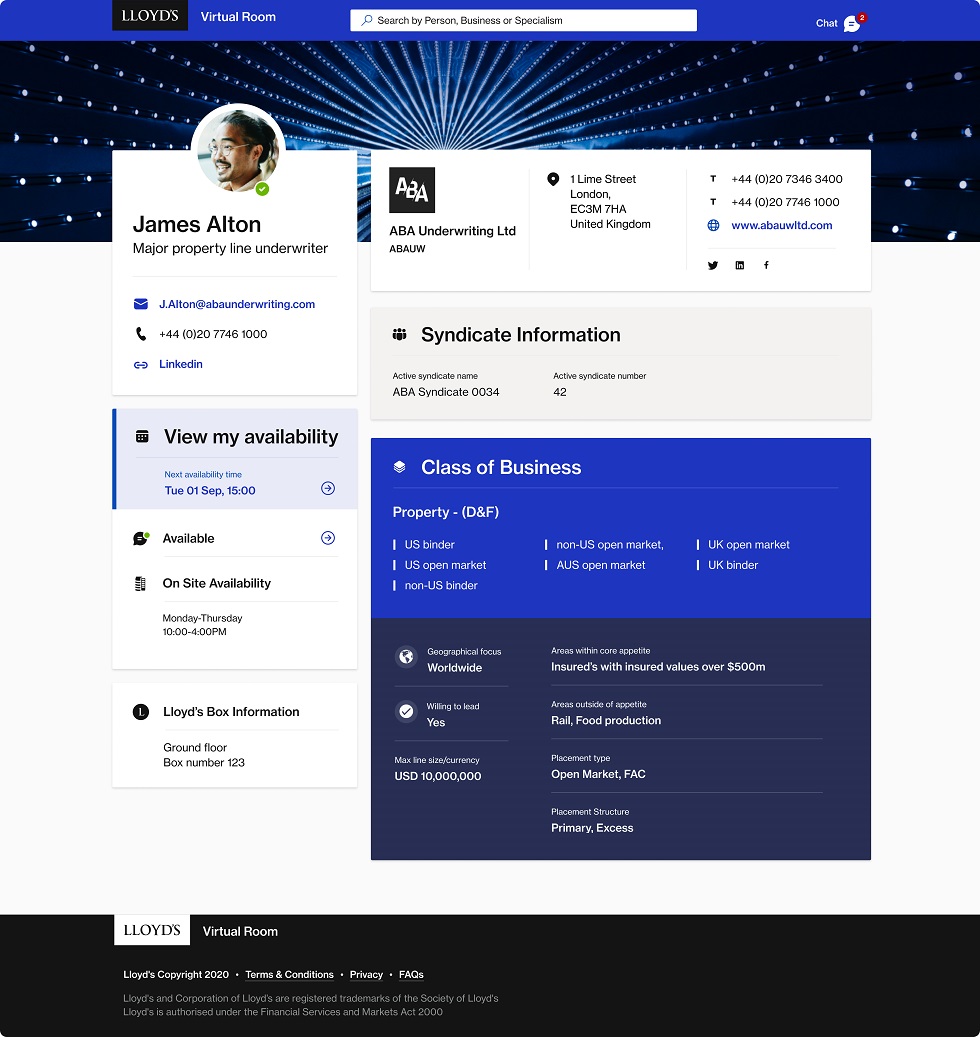The image size is (980, 1037).
Task: Click the Lloyd's Box Information L icon
Action: click(x=141, y=712)
